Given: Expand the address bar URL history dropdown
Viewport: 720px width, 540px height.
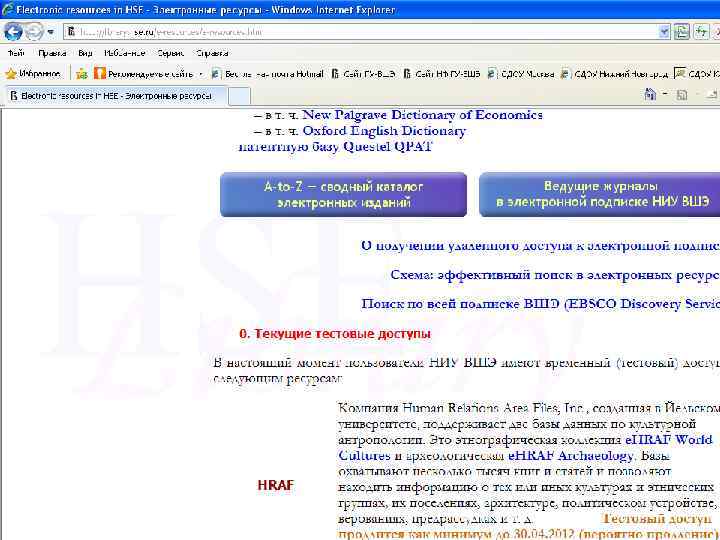Looking at the screenshot, I should 664,32.
